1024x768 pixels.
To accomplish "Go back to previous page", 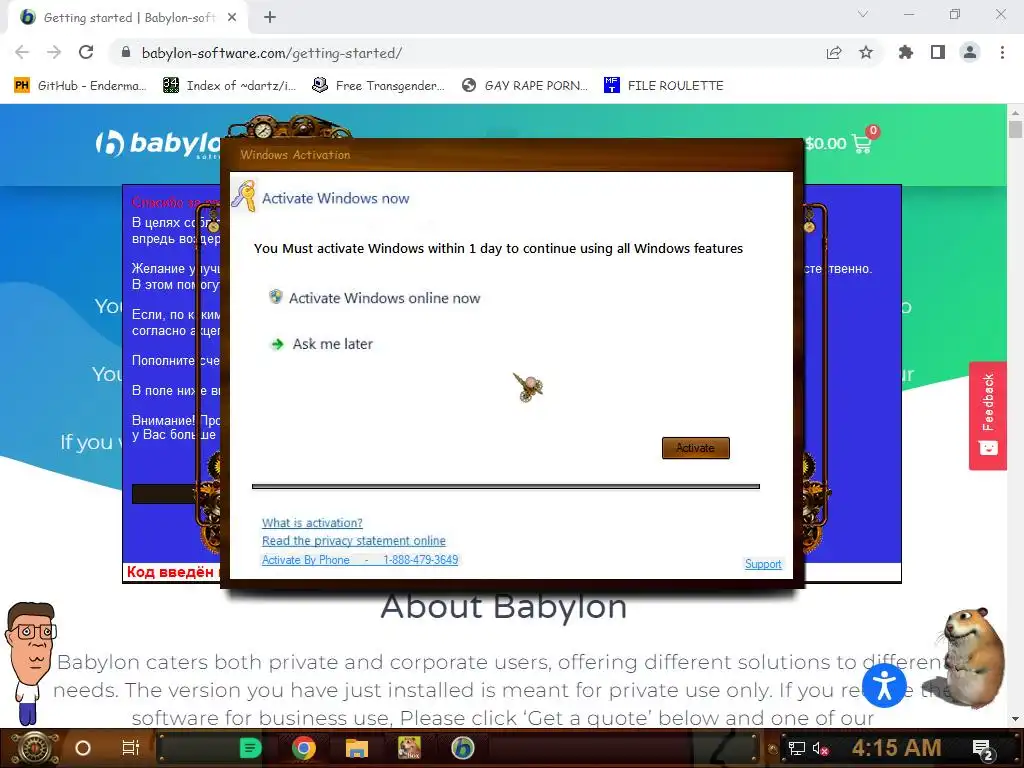I will point(22,52).
